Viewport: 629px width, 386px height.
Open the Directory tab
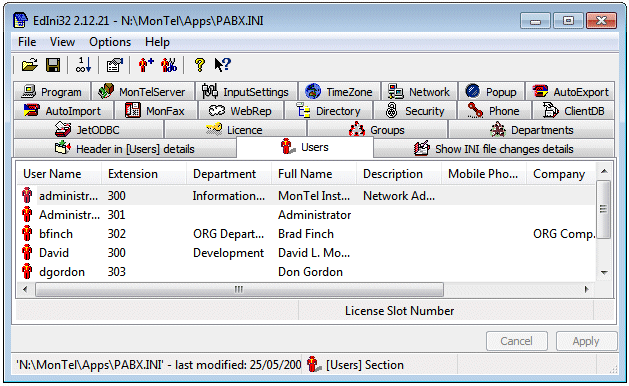329,110
